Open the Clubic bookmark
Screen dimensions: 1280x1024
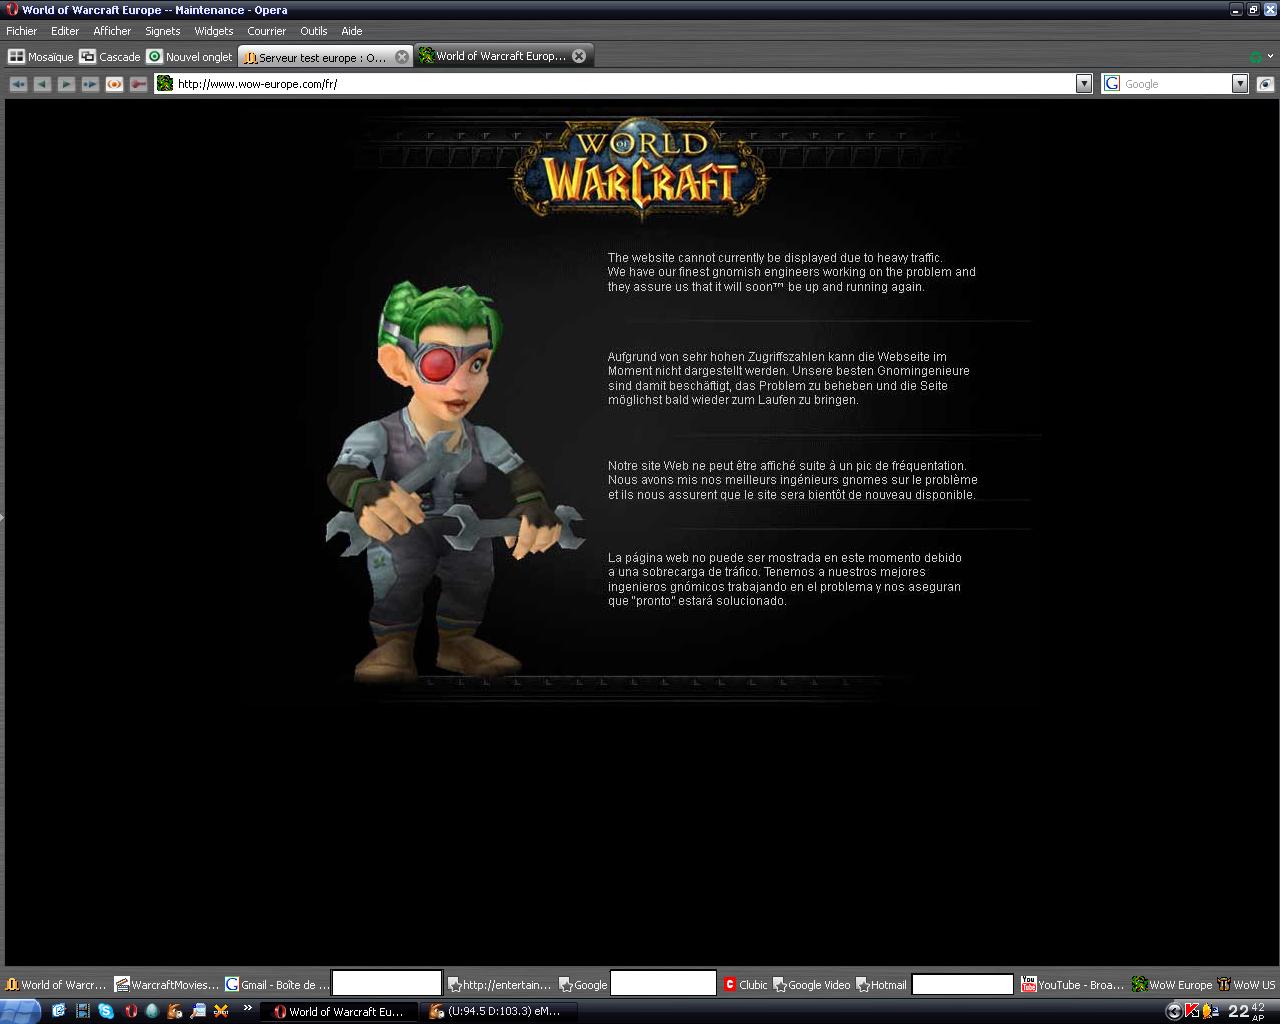[745, 985]
